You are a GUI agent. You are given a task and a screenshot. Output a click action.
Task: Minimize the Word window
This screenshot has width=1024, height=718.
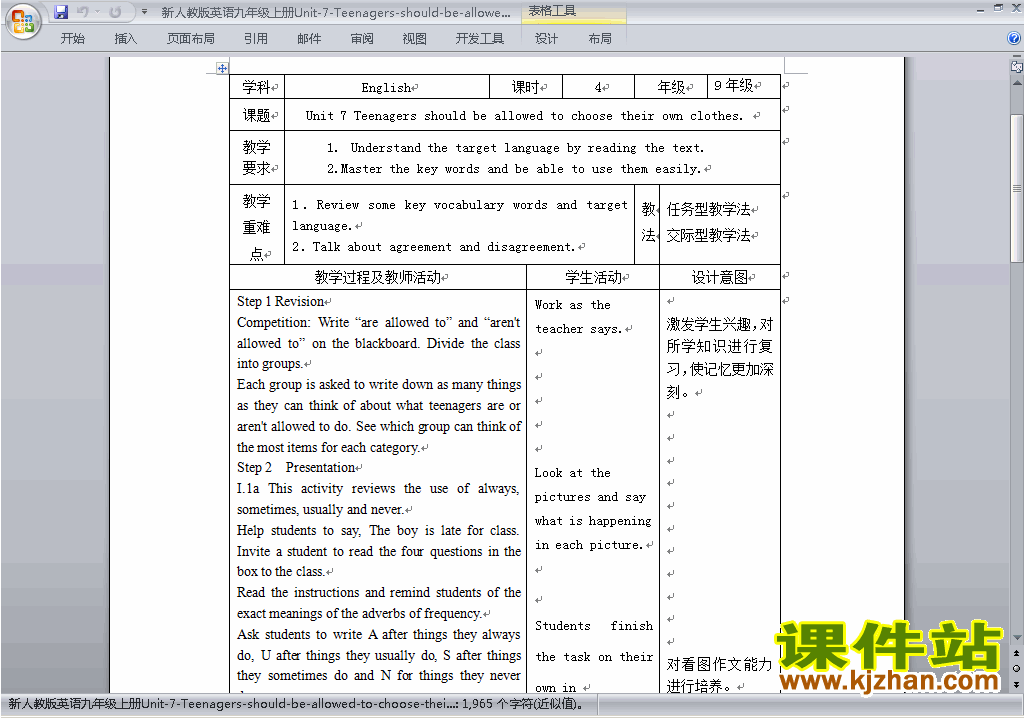980,10
